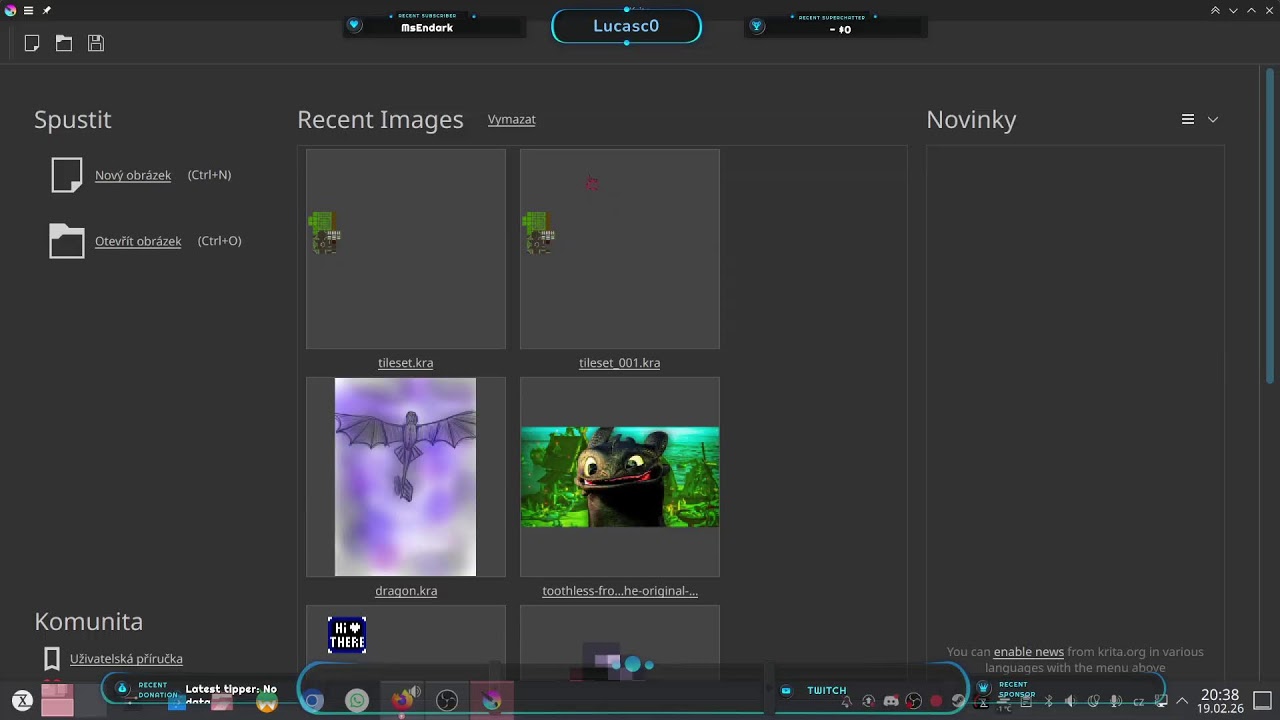Open the volume tray icon
The image size is (1280, 720).
point(1070,702)
